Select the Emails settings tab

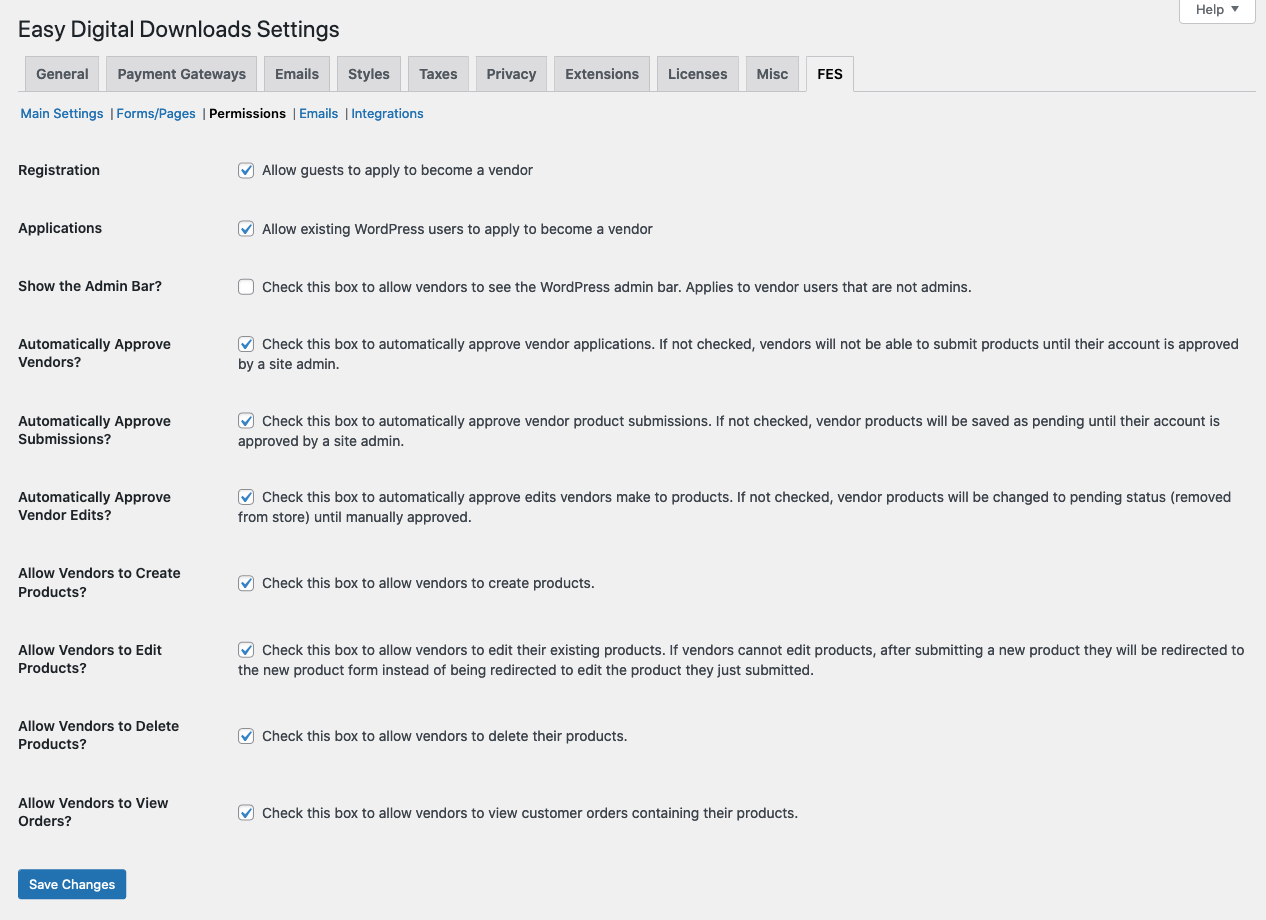[297, 74]
